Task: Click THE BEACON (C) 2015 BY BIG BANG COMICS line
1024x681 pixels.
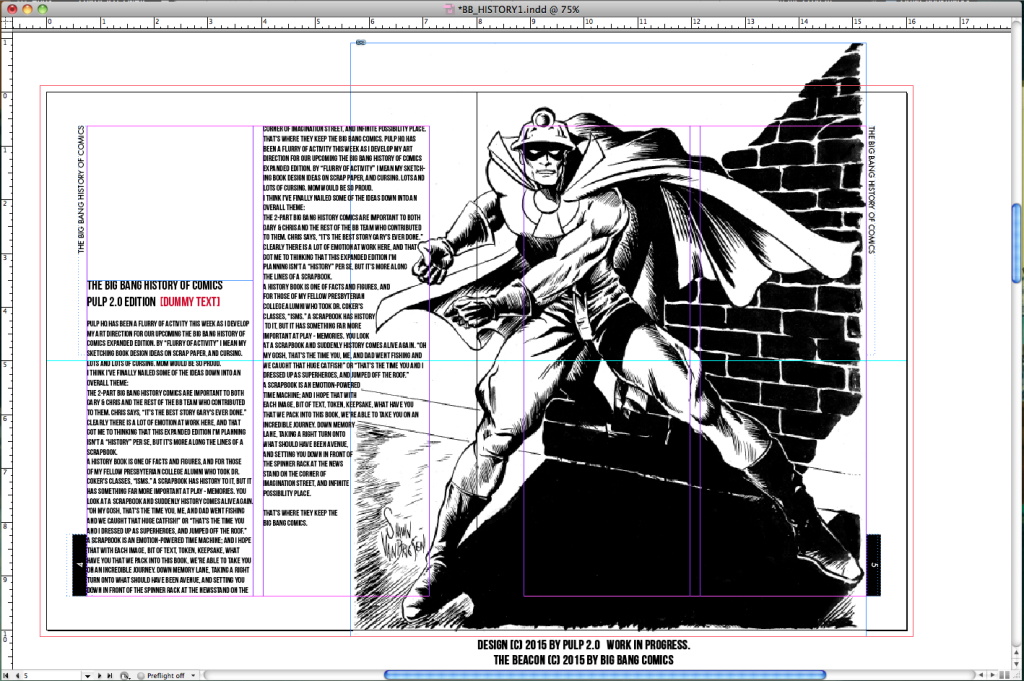Action: (x=583, y=660)
